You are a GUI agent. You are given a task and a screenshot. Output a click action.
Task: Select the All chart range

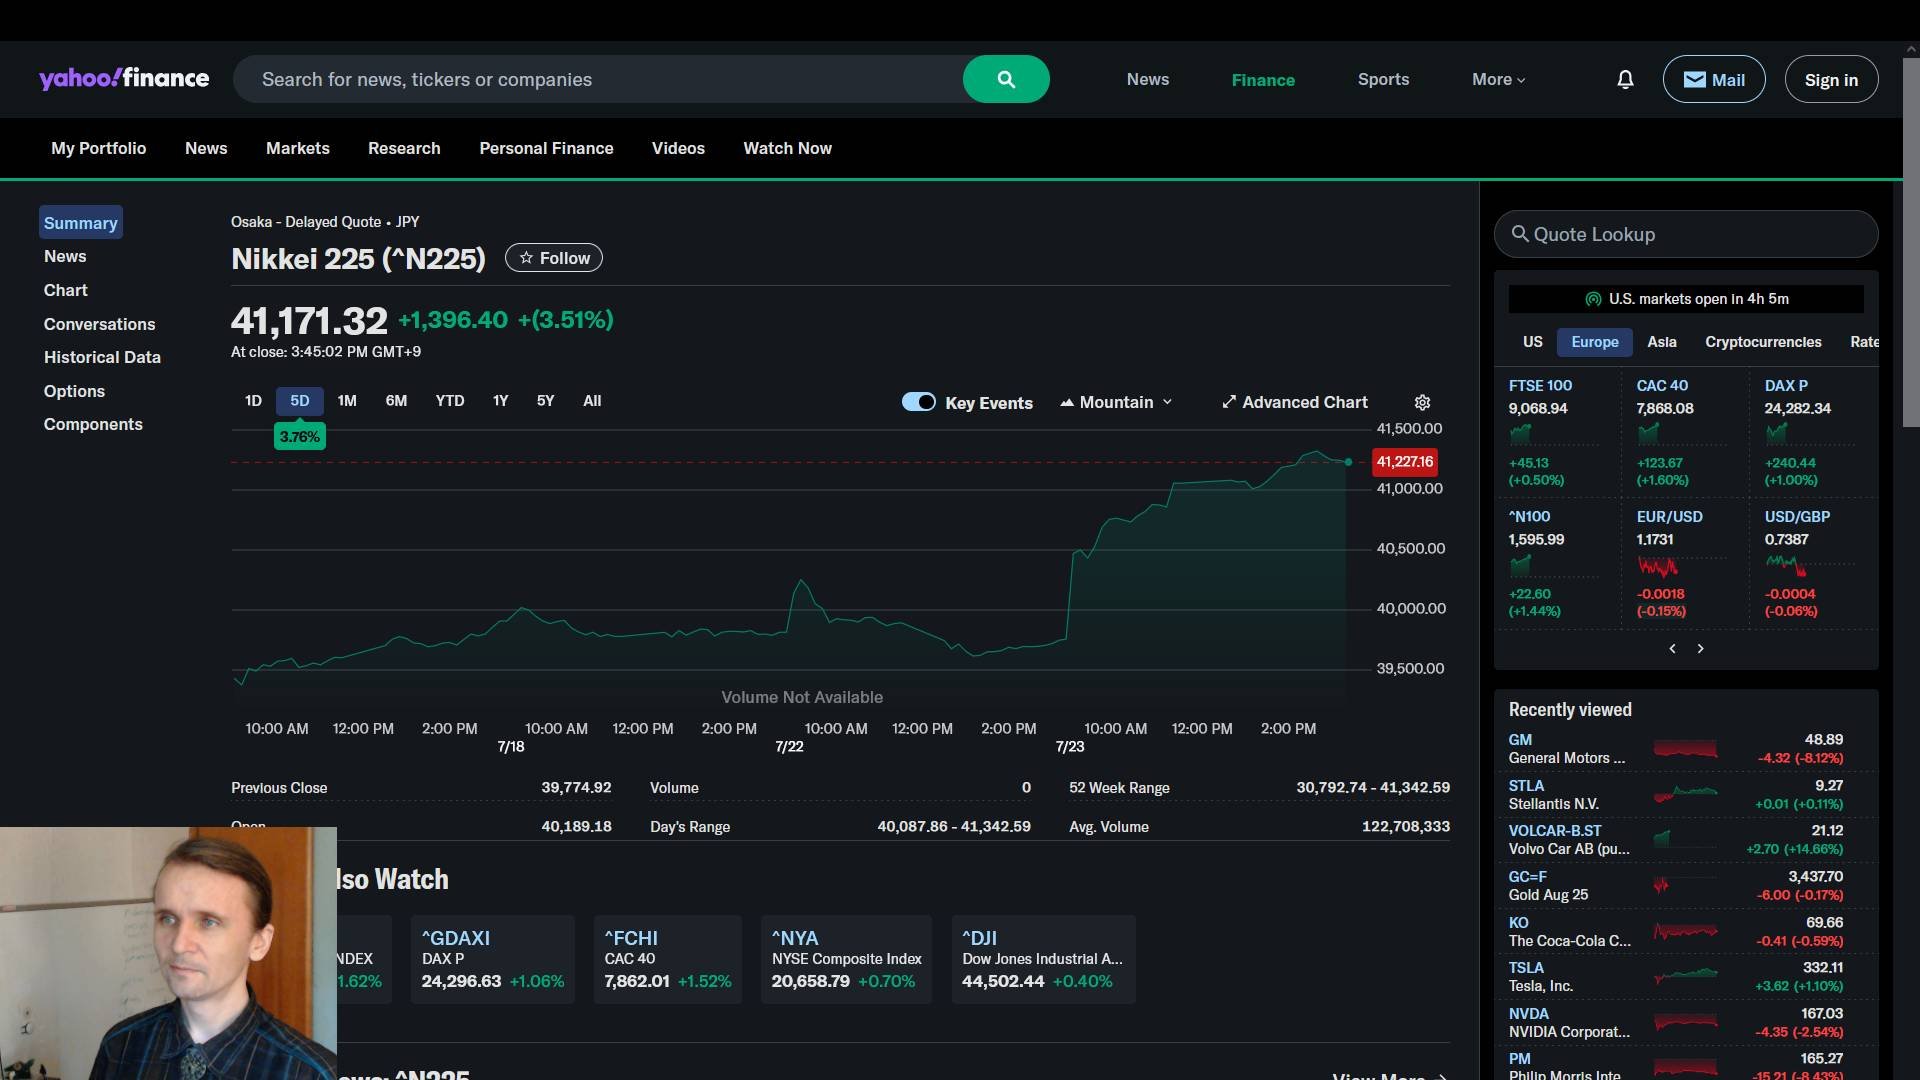pyautogui.click(x=592, y=401)
